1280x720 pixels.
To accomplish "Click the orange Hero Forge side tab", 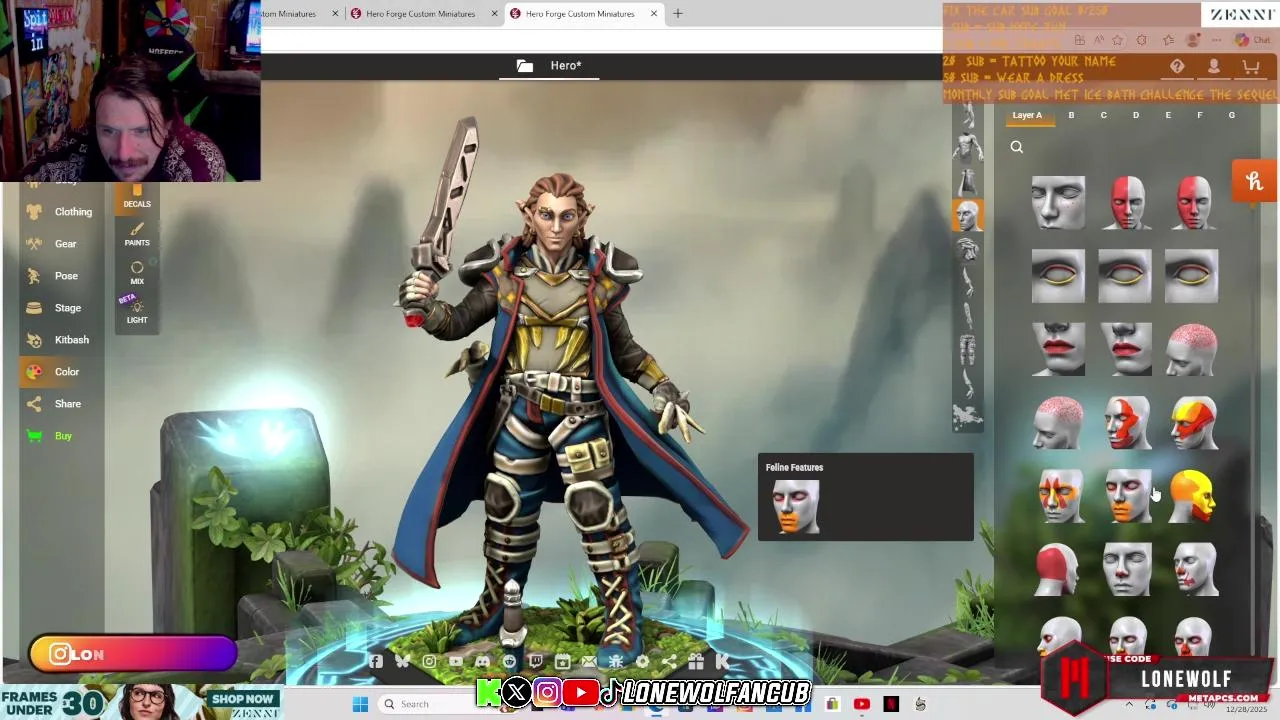I will click(x=1254, y=181).
